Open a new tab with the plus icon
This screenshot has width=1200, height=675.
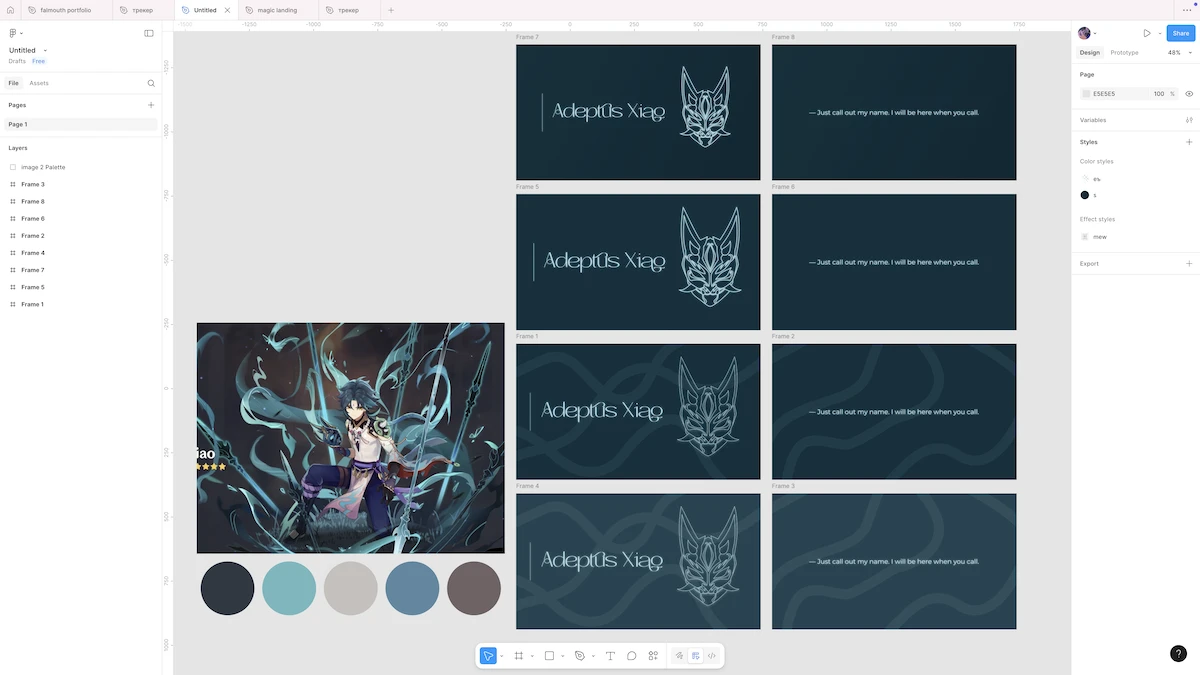tap(391, 10)
